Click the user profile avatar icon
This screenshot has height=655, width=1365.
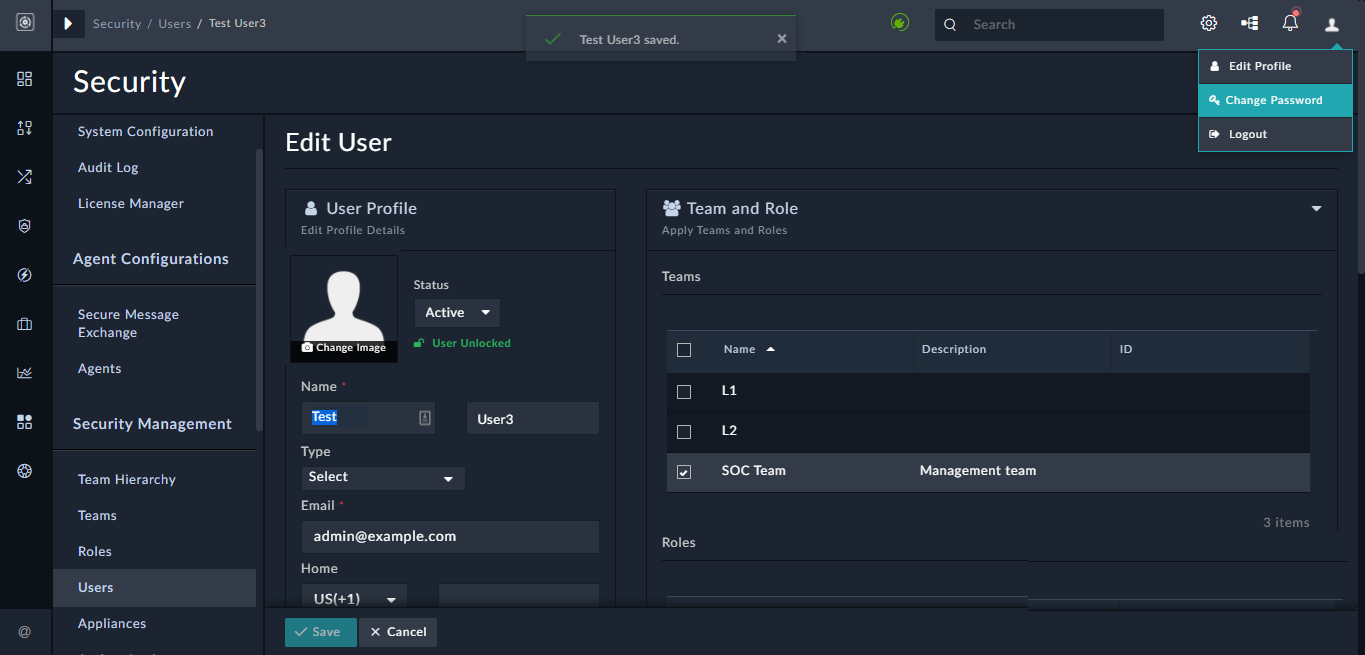coord(1331,23)
